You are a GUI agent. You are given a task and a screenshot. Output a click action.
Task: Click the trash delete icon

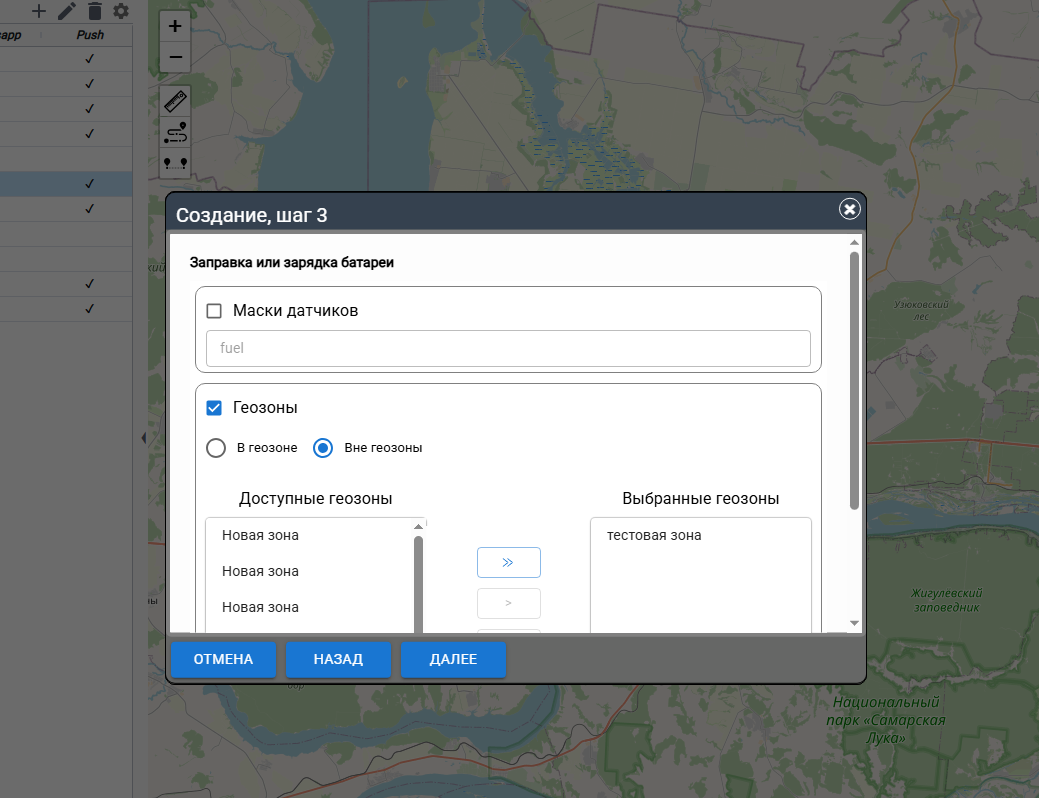(x=94, y=11)
